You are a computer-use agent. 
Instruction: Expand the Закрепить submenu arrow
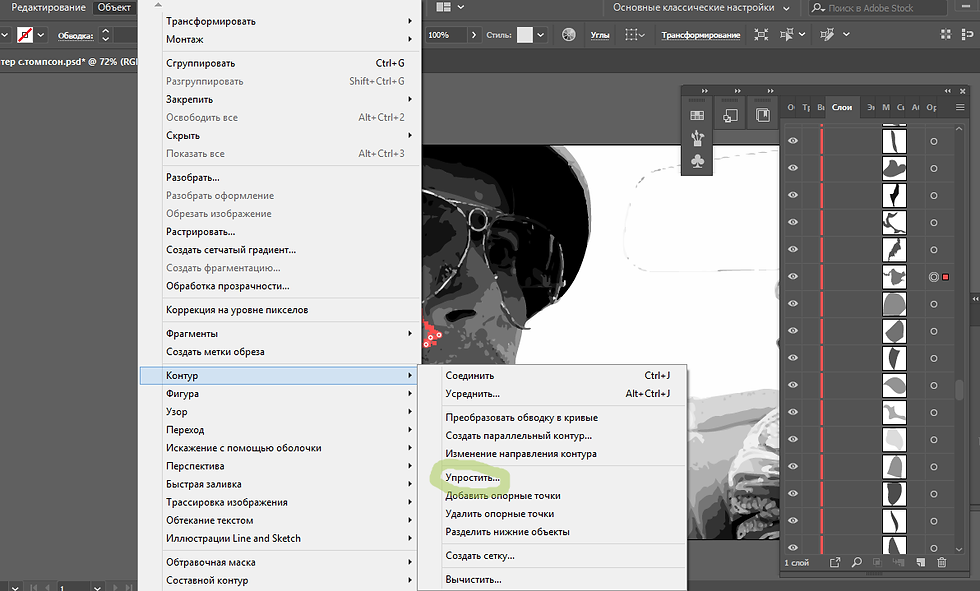(410, 99)
